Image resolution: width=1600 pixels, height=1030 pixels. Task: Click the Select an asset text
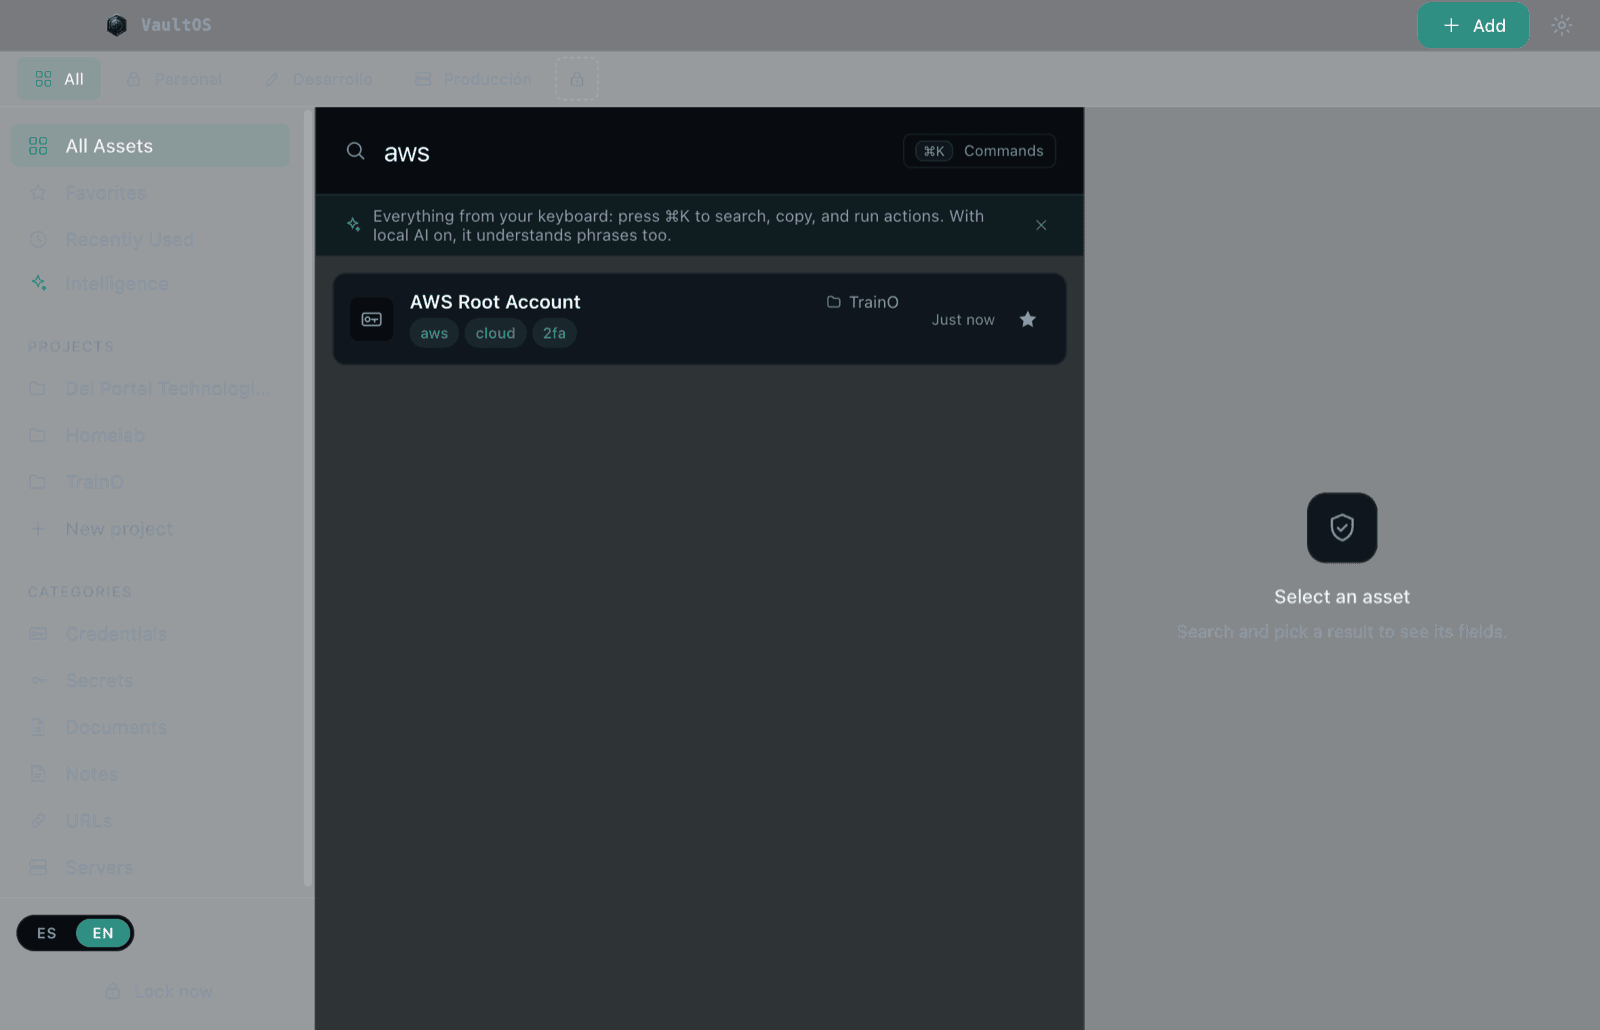(x=1342, y=597)
